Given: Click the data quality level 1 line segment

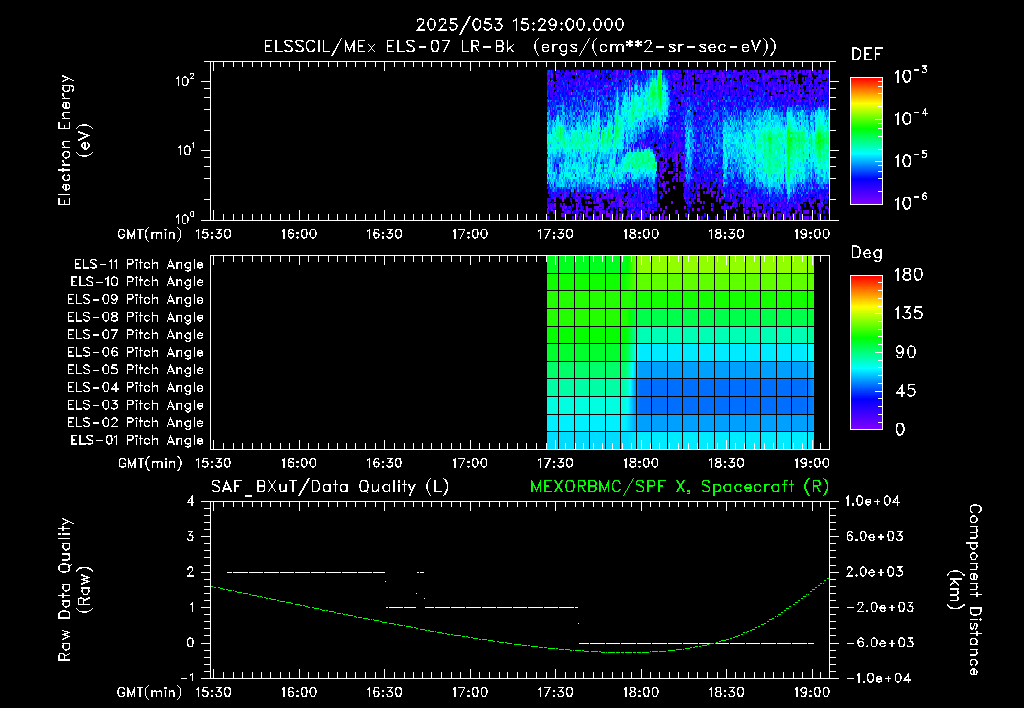Looking at the screenshot, I should [x=502, y=607].
